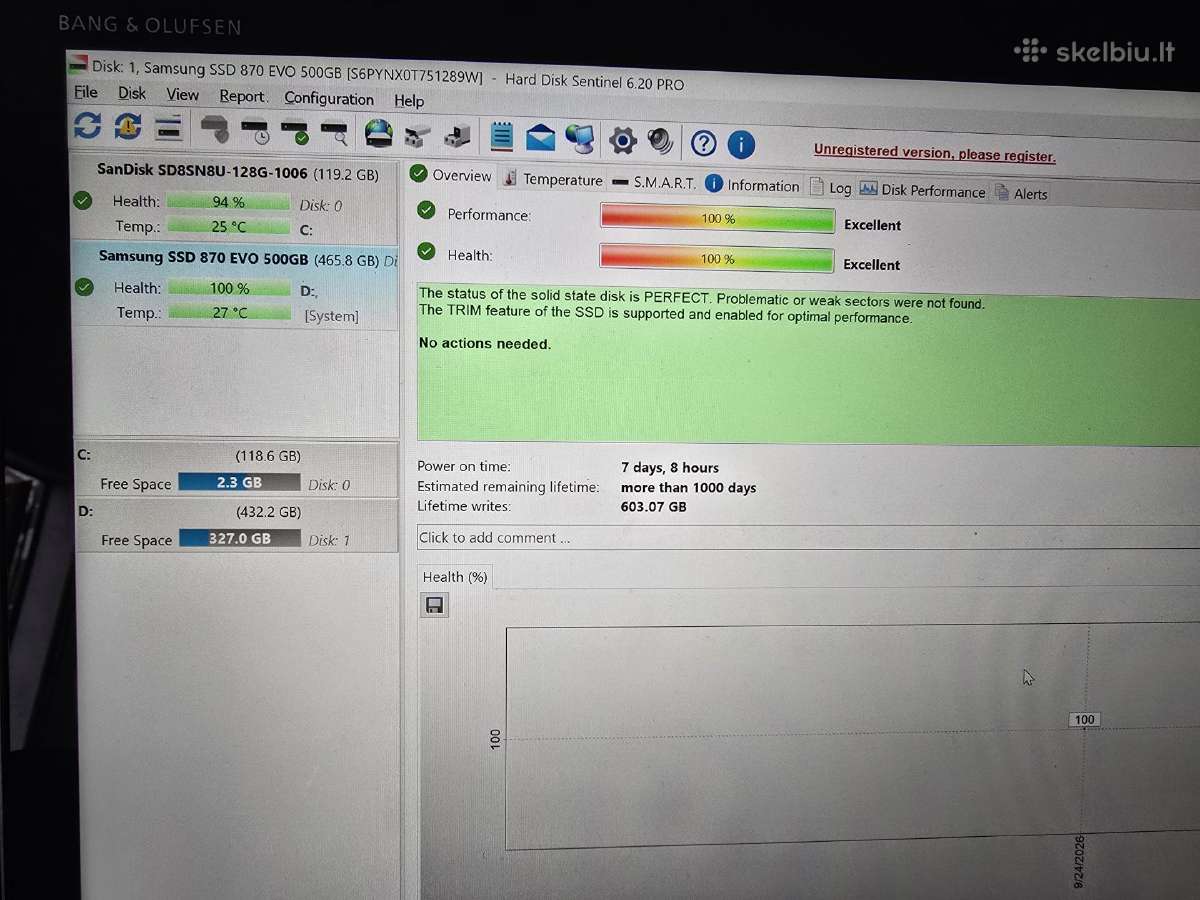
Task: Switch to the S.M.A.R.T. tab
Action: pyautogui.click(x=654, y=183)
